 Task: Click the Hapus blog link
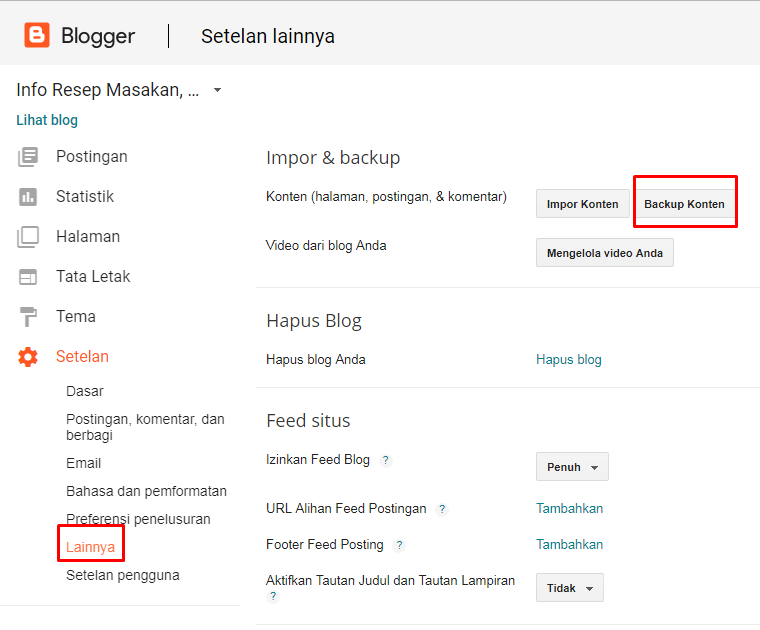point(568,360)
